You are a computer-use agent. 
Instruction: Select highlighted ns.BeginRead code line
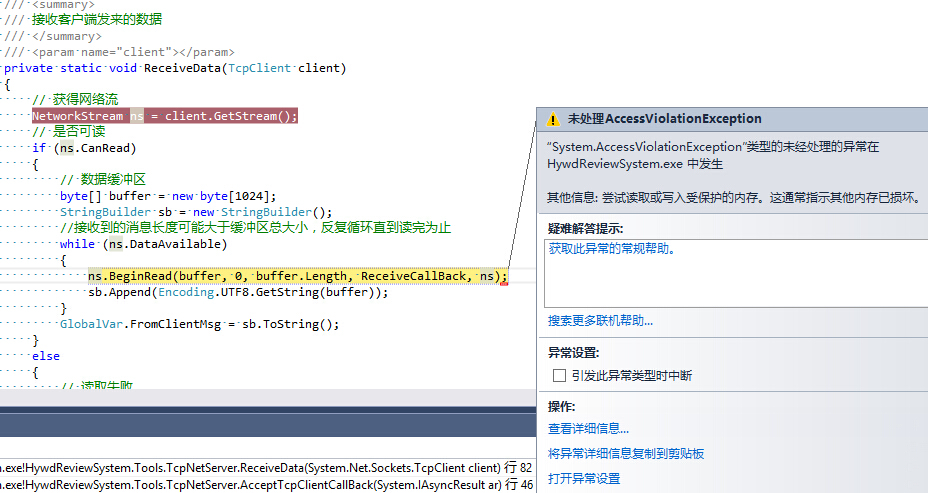coord(298,276)
